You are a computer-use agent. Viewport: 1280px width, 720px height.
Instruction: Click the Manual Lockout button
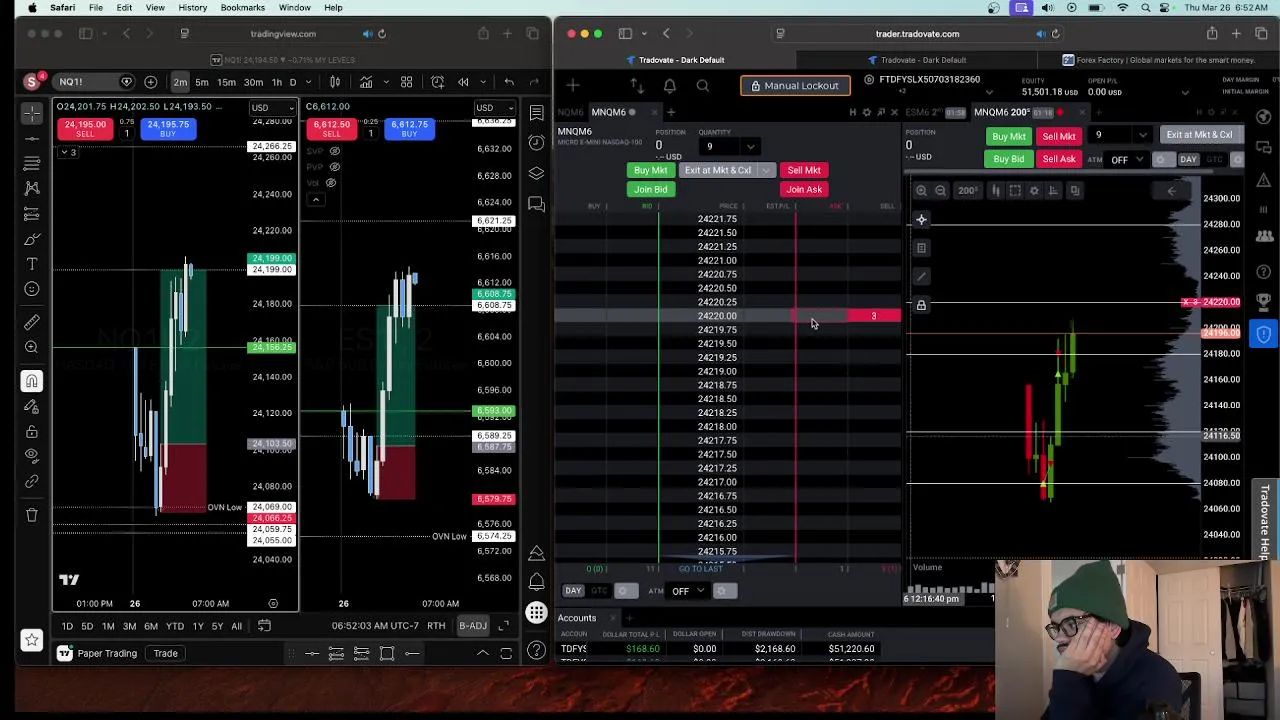[795, 86]
